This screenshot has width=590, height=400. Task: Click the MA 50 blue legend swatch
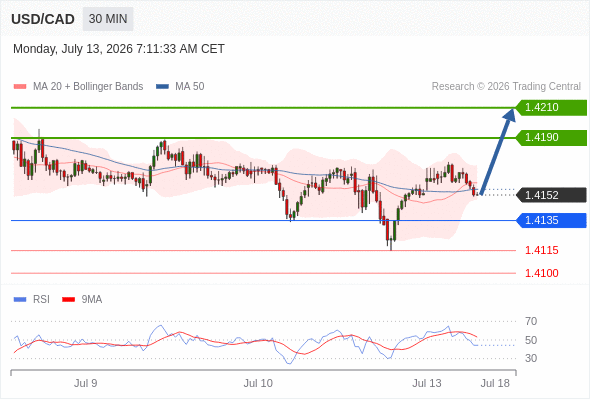[162, 87]
